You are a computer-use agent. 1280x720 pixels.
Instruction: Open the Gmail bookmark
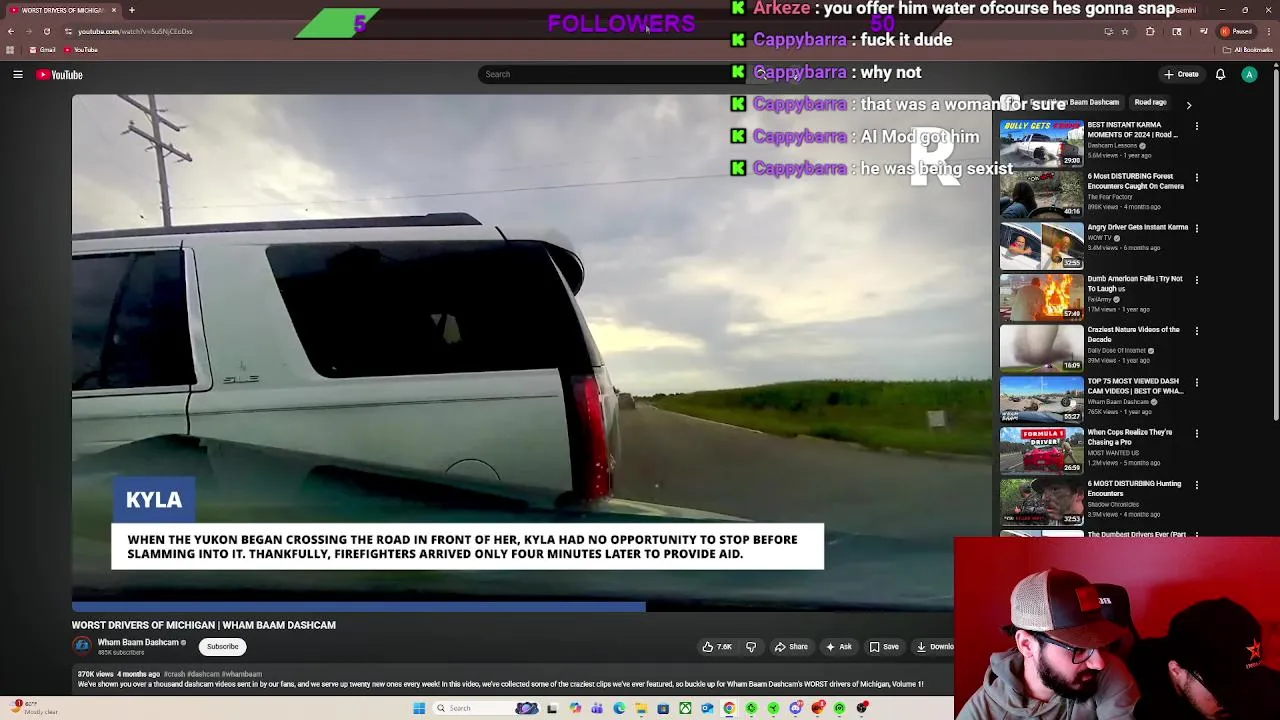[x=42, y=50]
